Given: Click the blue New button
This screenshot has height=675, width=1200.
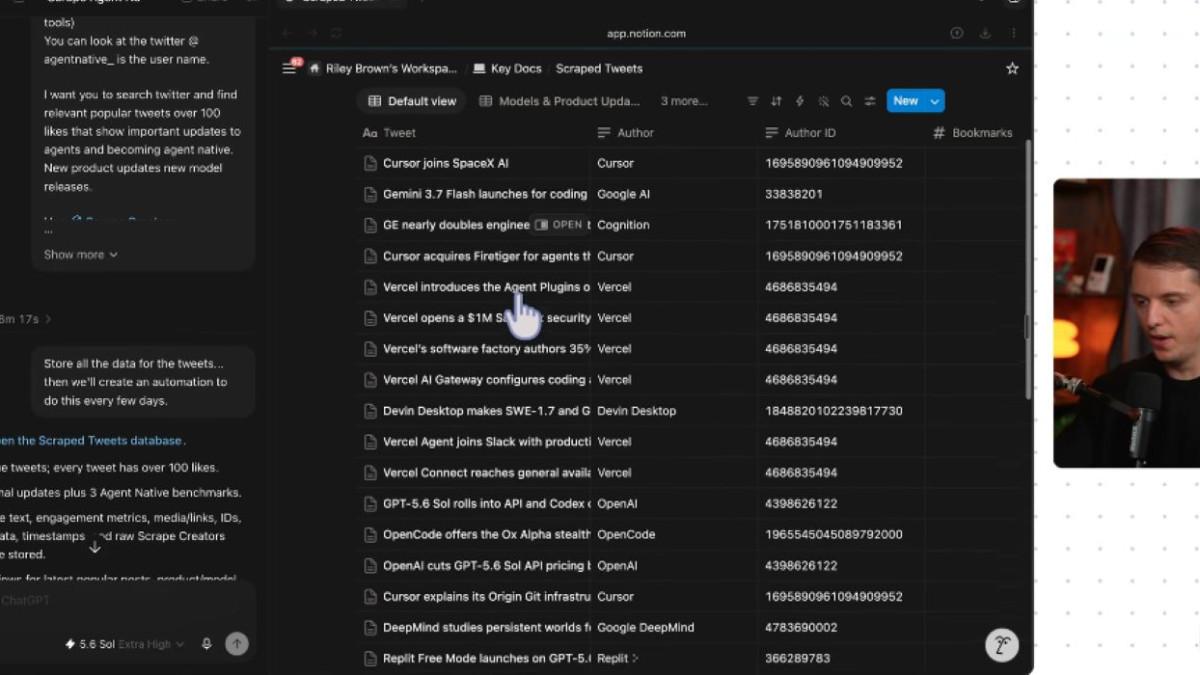Looking at the screenshot, I should [906, 101].
